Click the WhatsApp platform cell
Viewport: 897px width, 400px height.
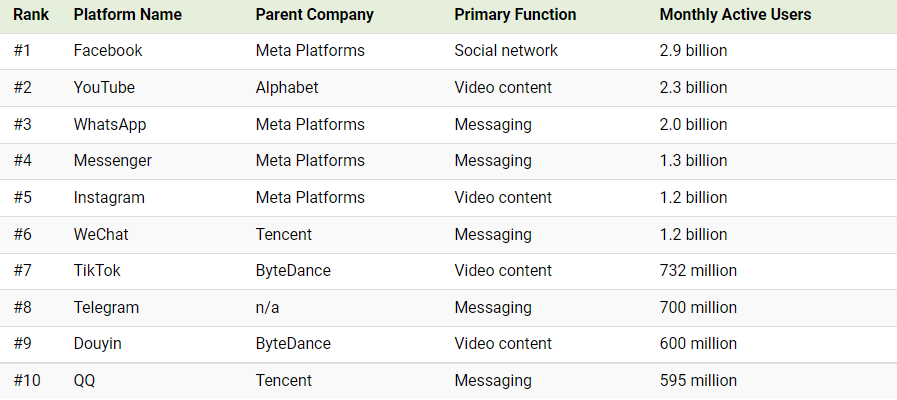107,125
